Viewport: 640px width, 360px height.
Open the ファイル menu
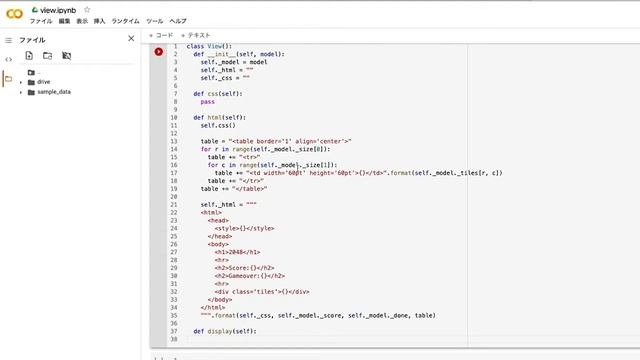pos(41,21)
